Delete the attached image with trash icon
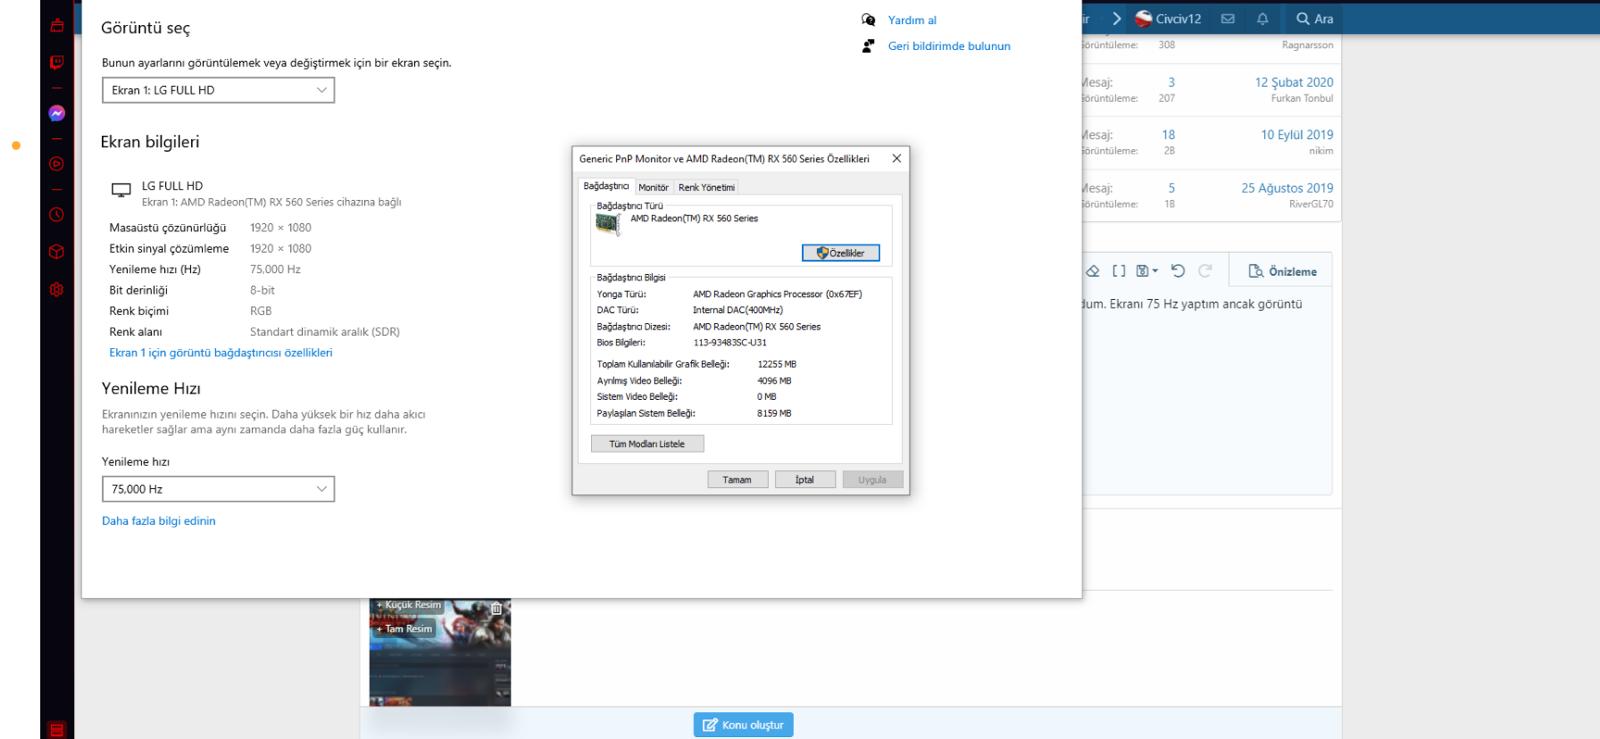1600x739 pixels. click(x=496, y=608)
